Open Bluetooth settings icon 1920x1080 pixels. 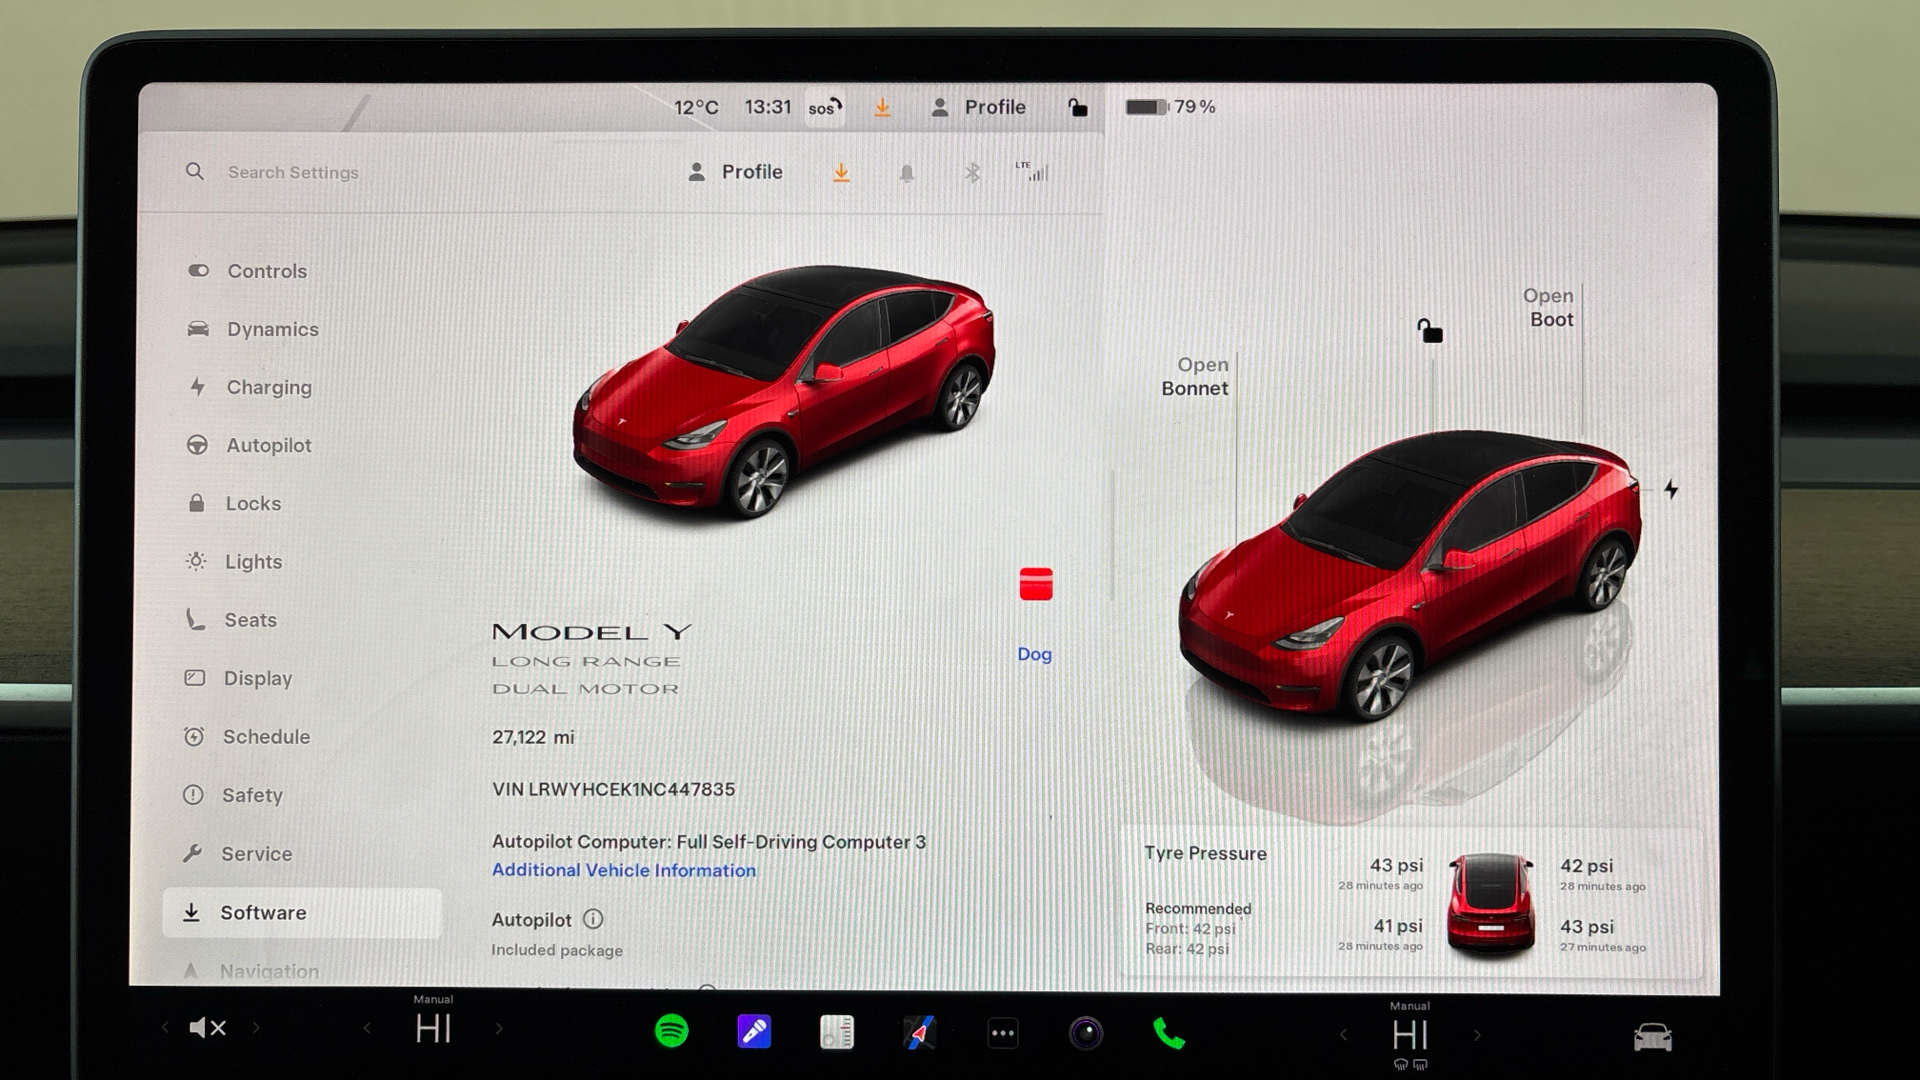tap(972, 173)
